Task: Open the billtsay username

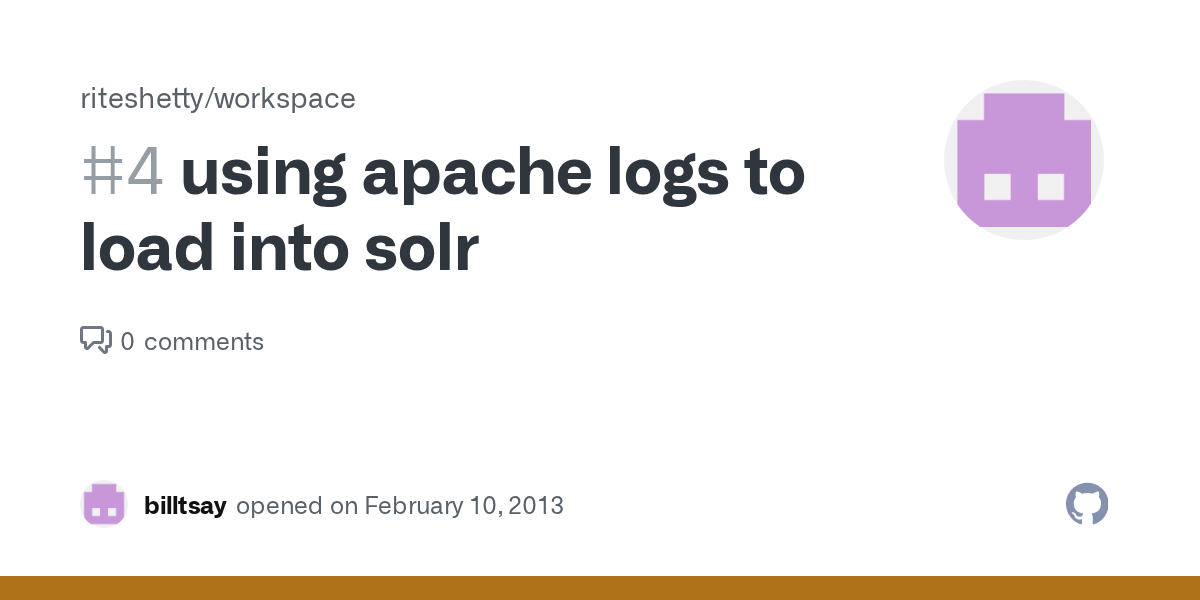Action: [185, 506]
